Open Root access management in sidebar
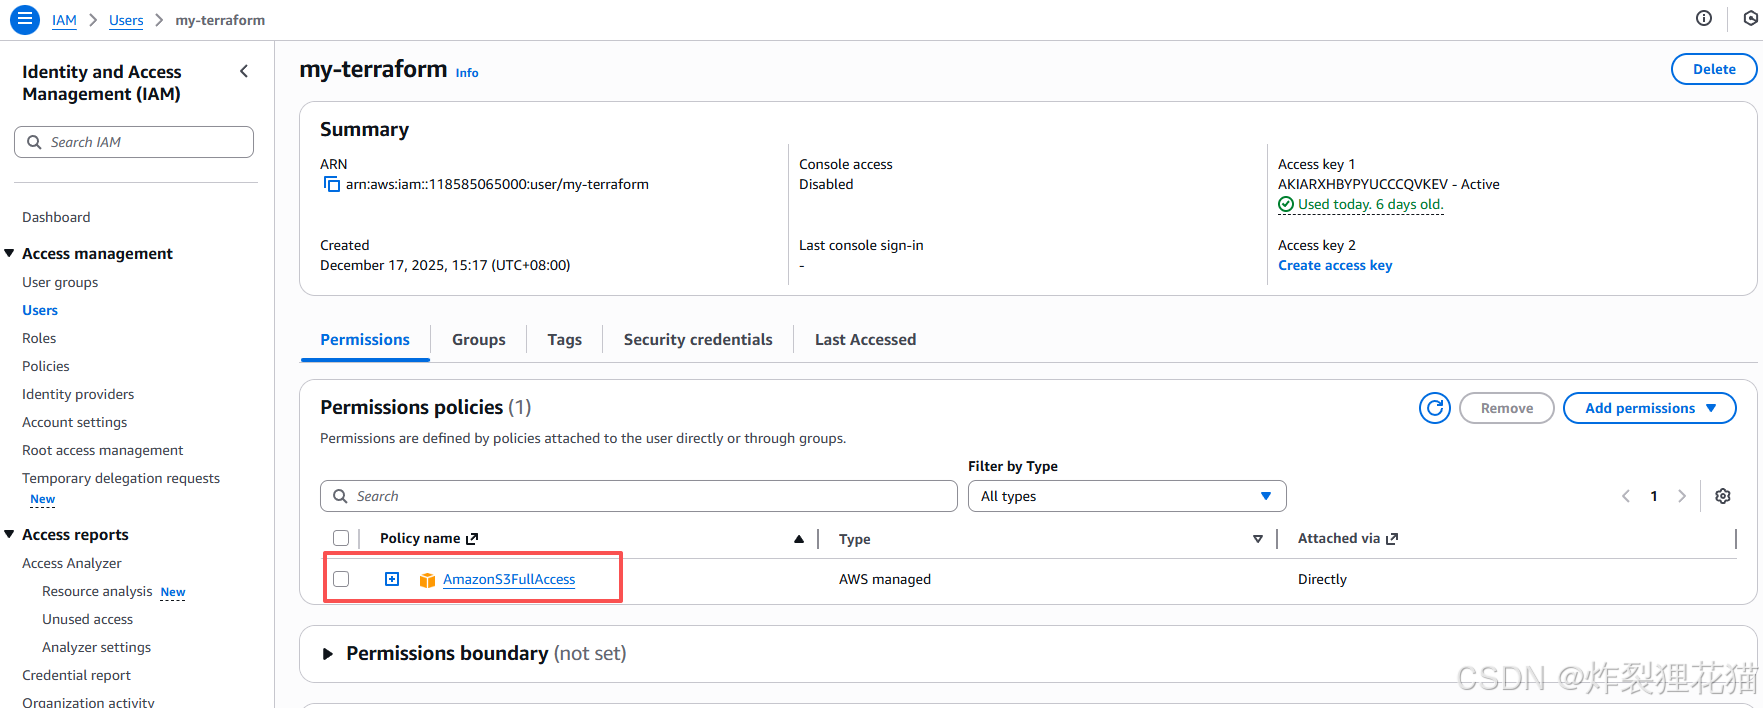 pyautogui.click(x=103, y=450)
